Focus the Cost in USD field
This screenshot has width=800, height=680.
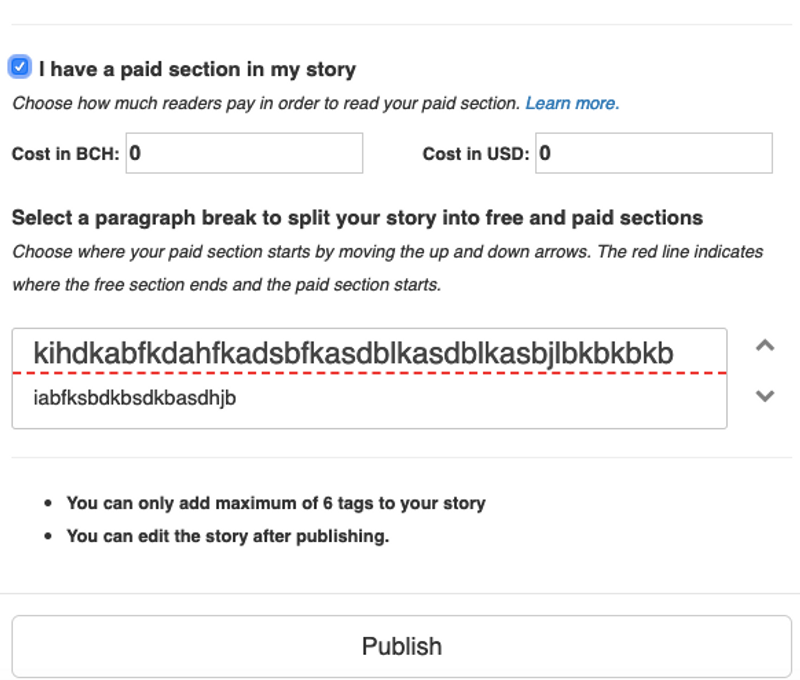coord(654,153)
